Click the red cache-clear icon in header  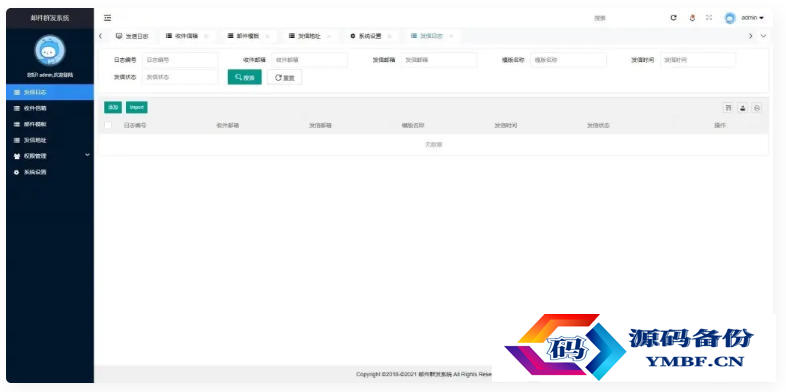(x=692, y=18)
